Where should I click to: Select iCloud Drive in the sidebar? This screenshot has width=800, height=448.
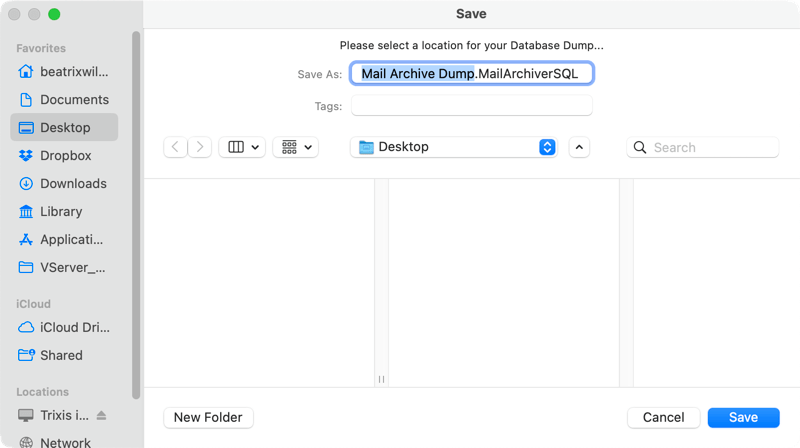click(x=74, y=328)
